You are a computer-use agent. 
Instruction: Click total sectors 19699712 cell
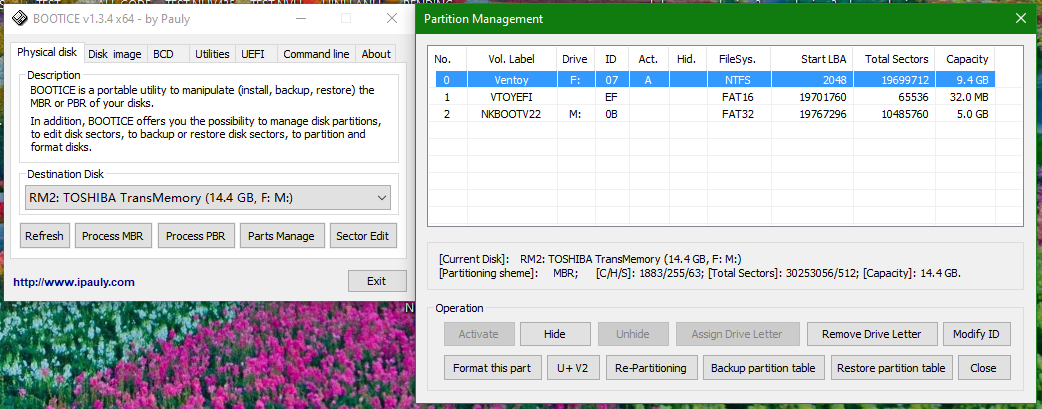click(894, 80)
